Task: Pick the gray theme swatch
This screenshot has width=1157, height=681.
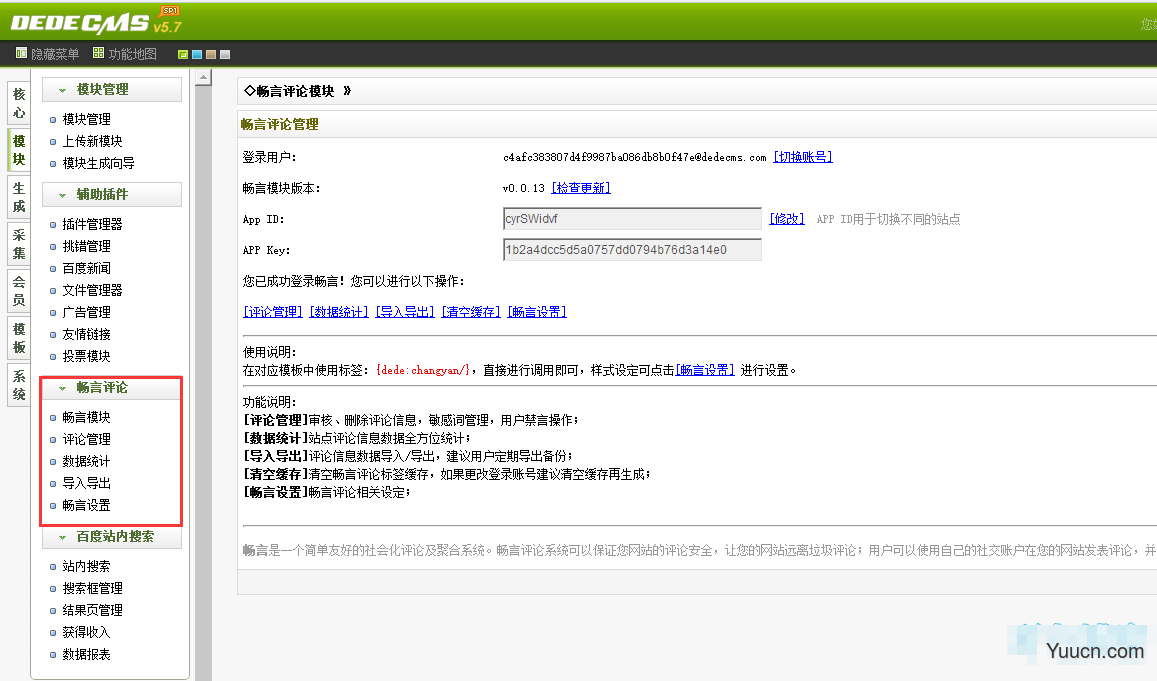Action: point(225,55)
